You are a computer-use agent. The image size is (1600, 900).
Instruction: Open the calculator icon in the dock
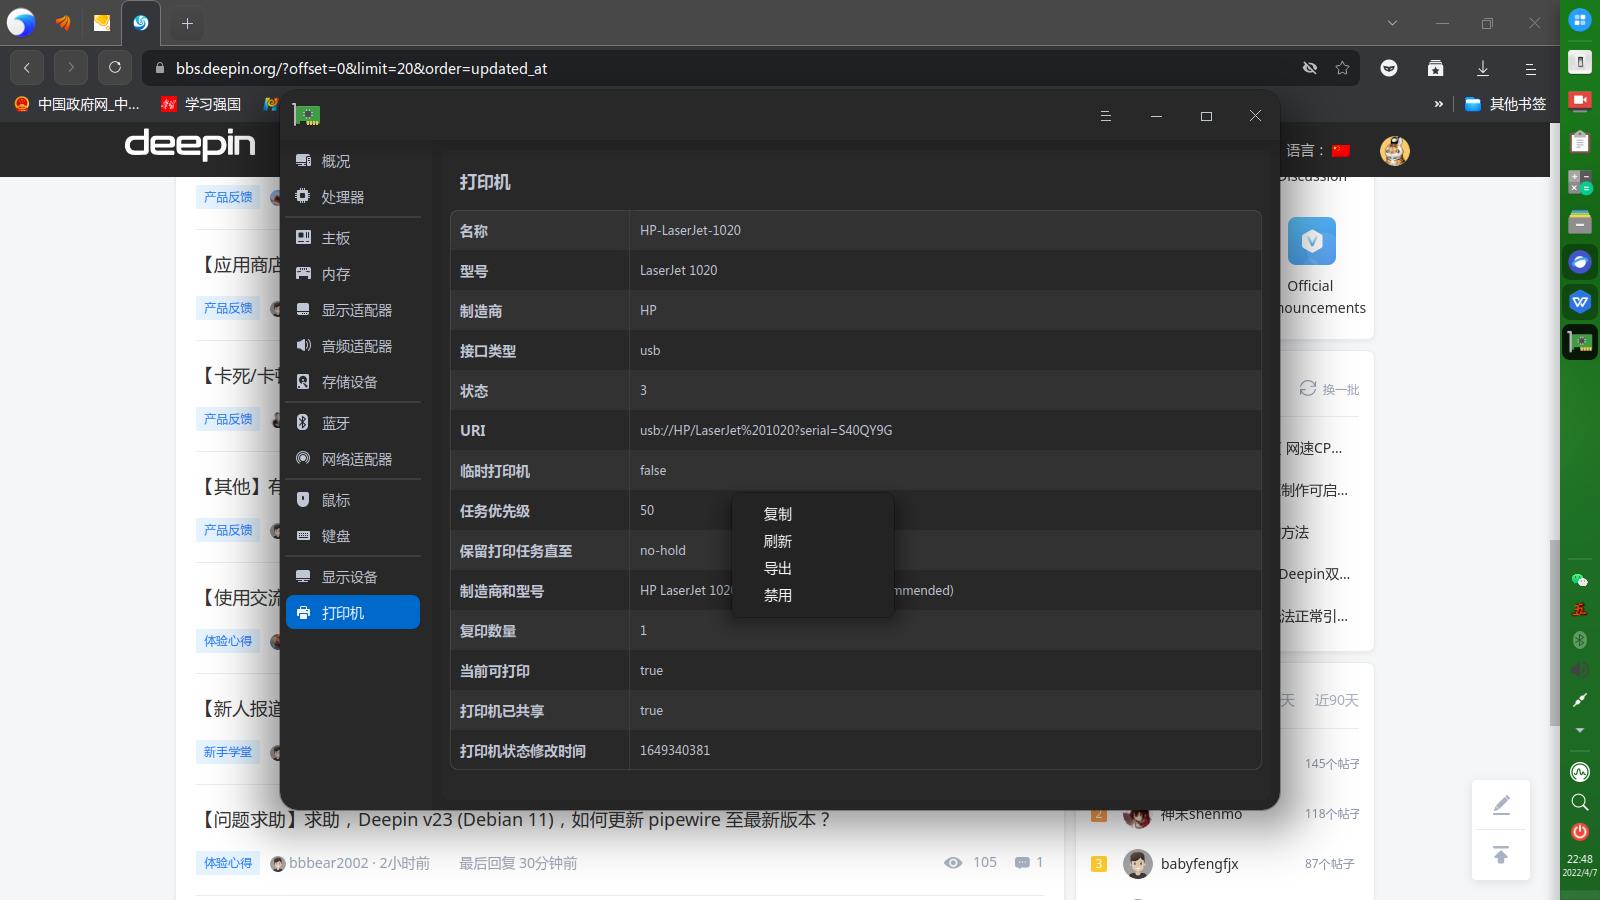(1580, 181)
